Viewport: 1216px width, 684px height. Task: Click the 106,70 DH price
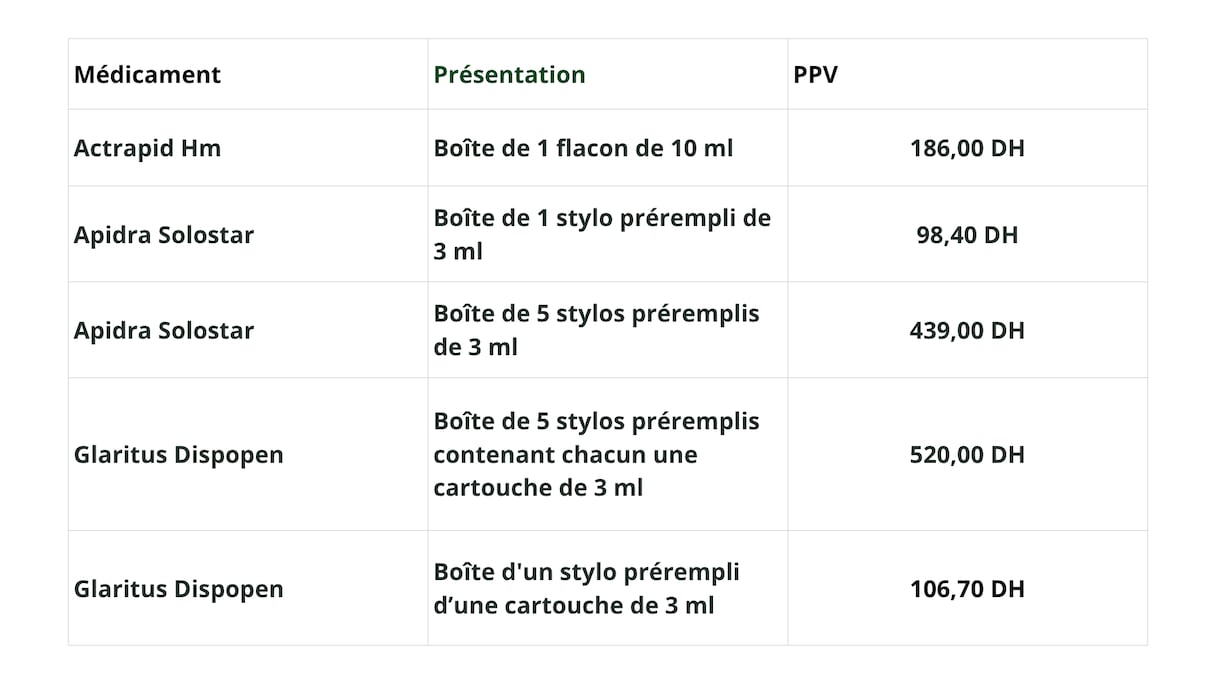[x=967, y=589]
